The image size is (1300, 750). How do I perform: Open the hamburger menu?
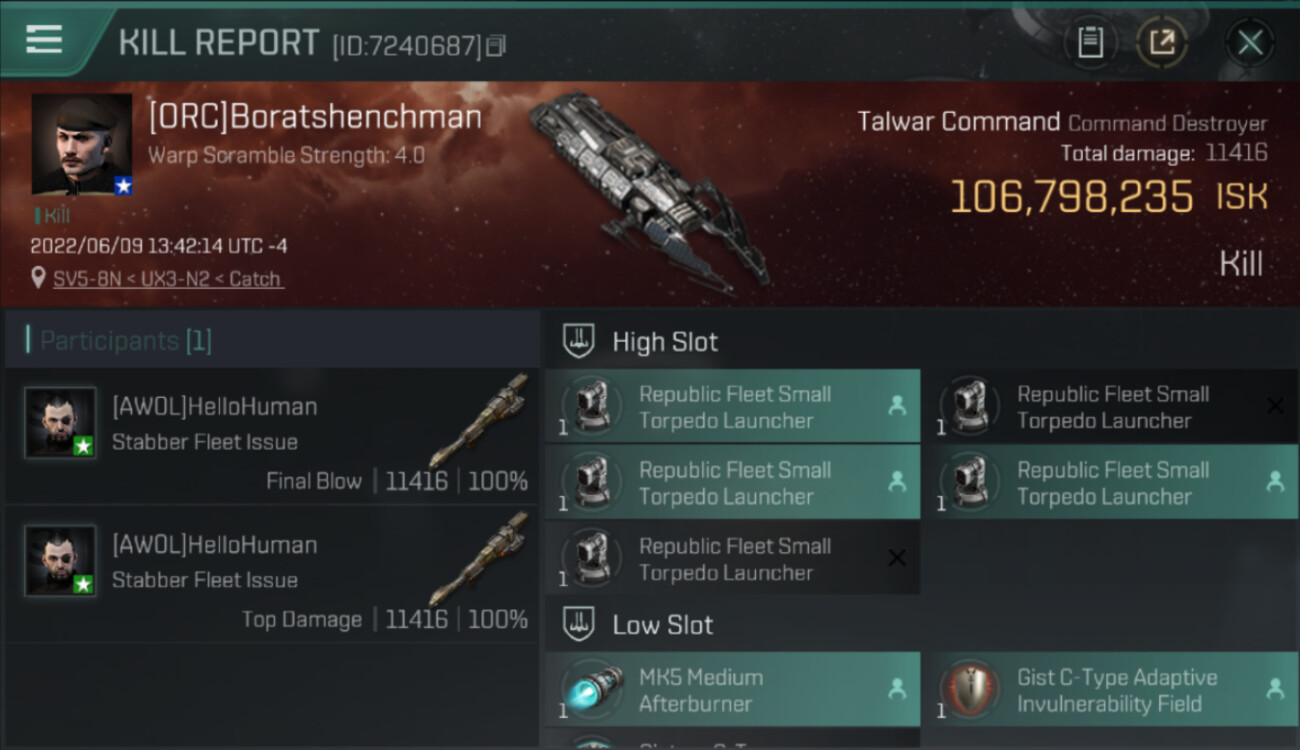click(x=44, y=40)
